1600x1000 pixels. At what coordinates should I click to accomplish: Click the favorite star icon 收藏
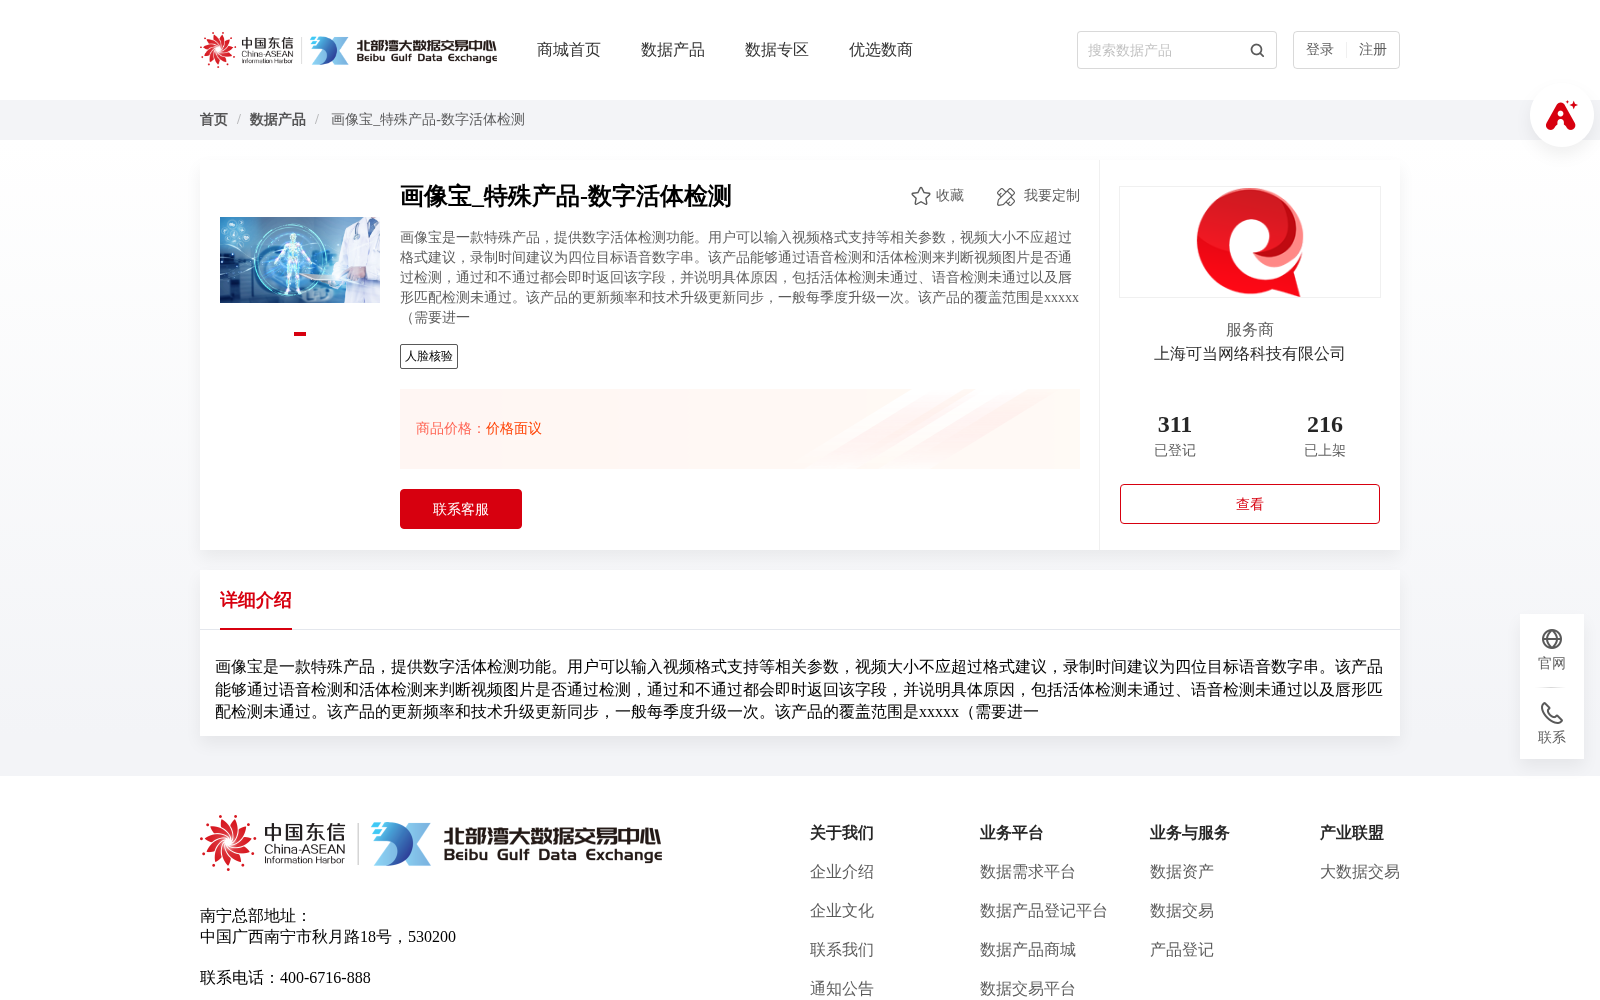coord(921,196)
